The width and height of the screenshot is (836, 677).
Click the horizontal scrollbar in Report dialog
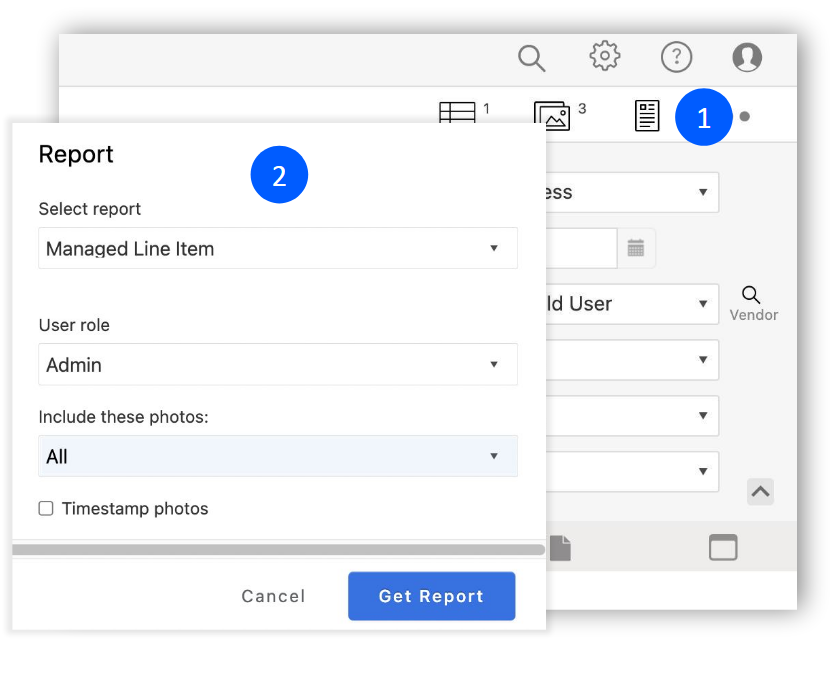[x=278, y=549]
